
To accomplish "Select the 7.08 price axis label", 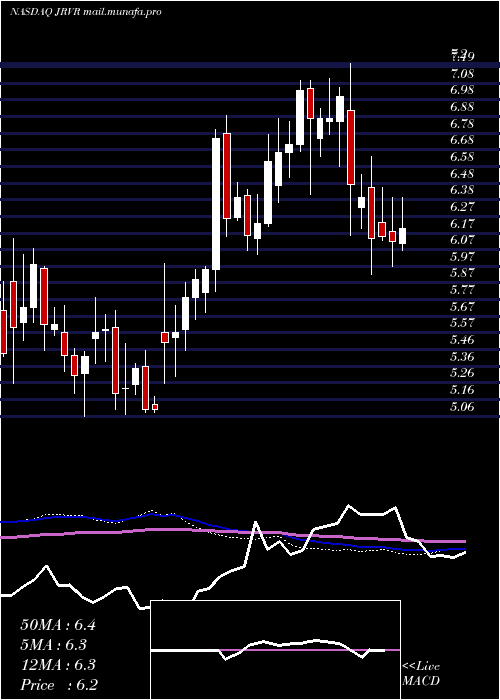I will click(x=462, y=73).
